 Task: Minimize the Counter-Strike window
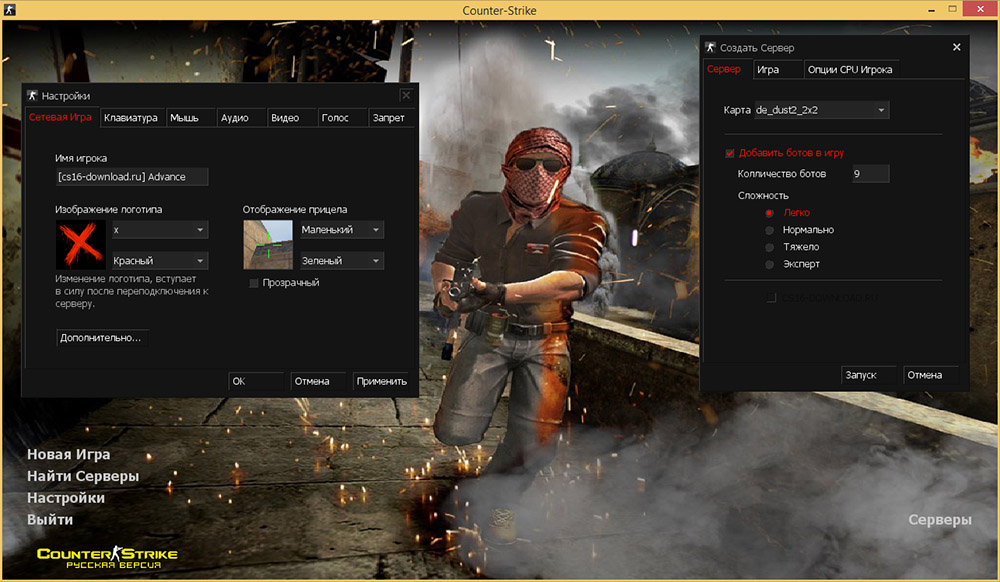(x=932, y=10)
